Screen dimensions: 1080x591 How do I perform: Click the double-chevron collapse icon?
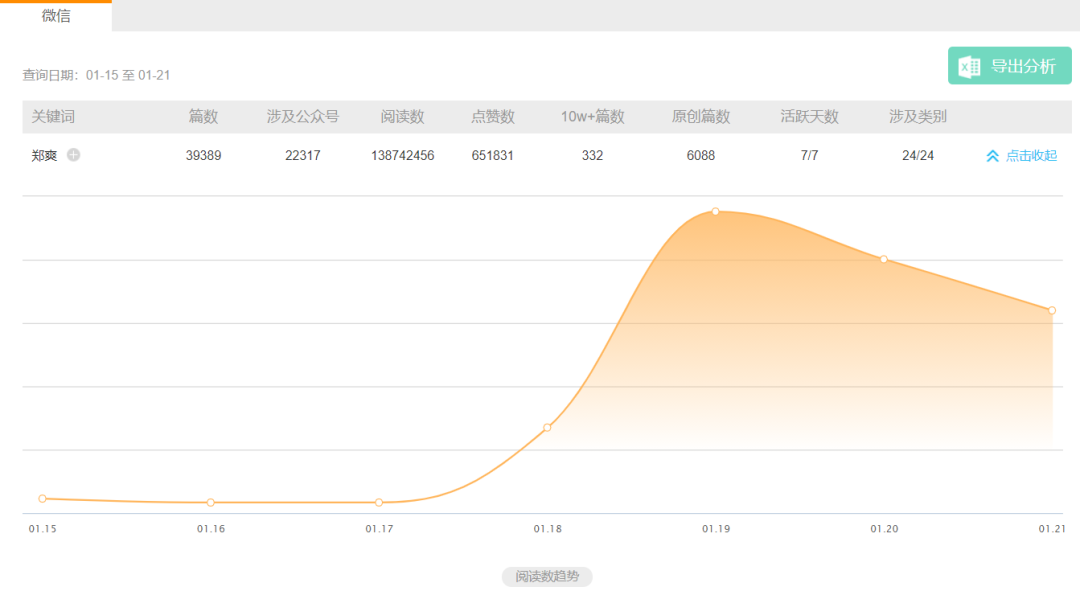(992, 156)
